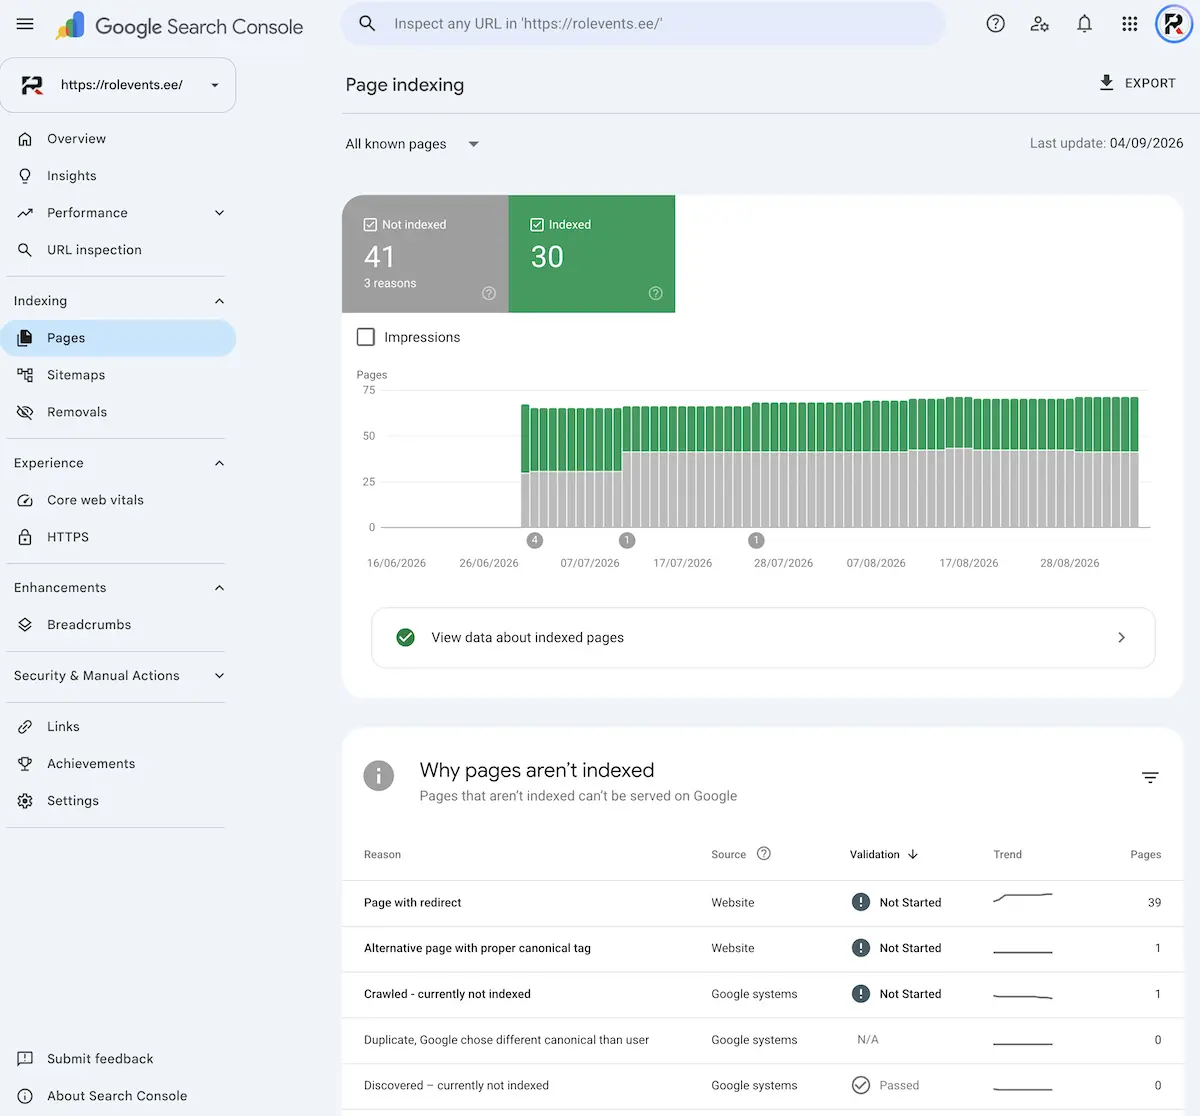The height and width of the screenshot is (1116, 1200).
Task: Expand the Performance menu chevron
Action: click(x=219, y=213)
